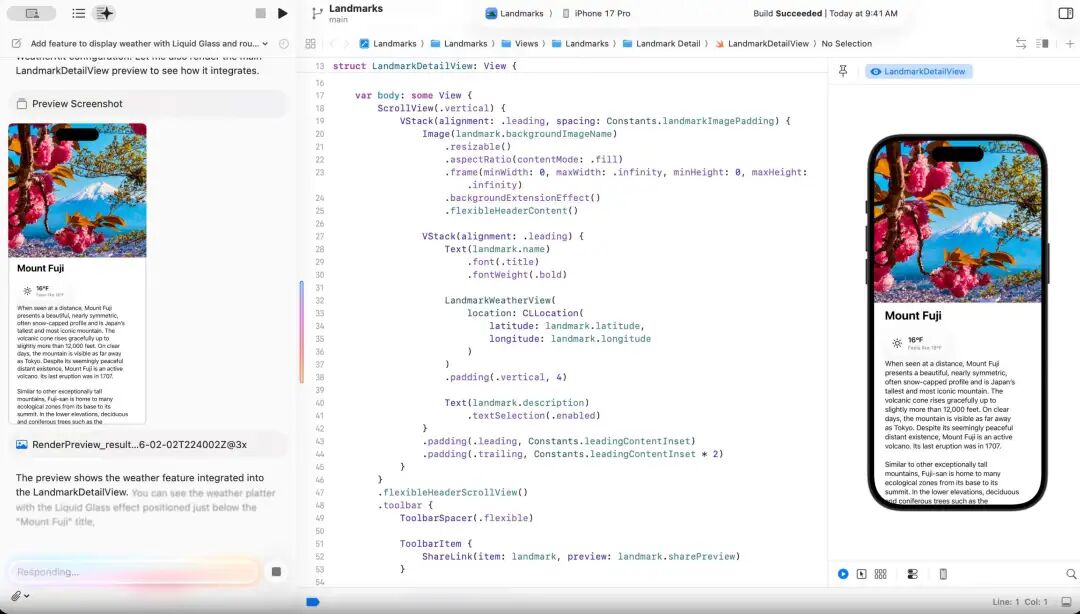Pin the canvas preview
This screenshot has height=614, width=1080.
click(x=843, y=72)
